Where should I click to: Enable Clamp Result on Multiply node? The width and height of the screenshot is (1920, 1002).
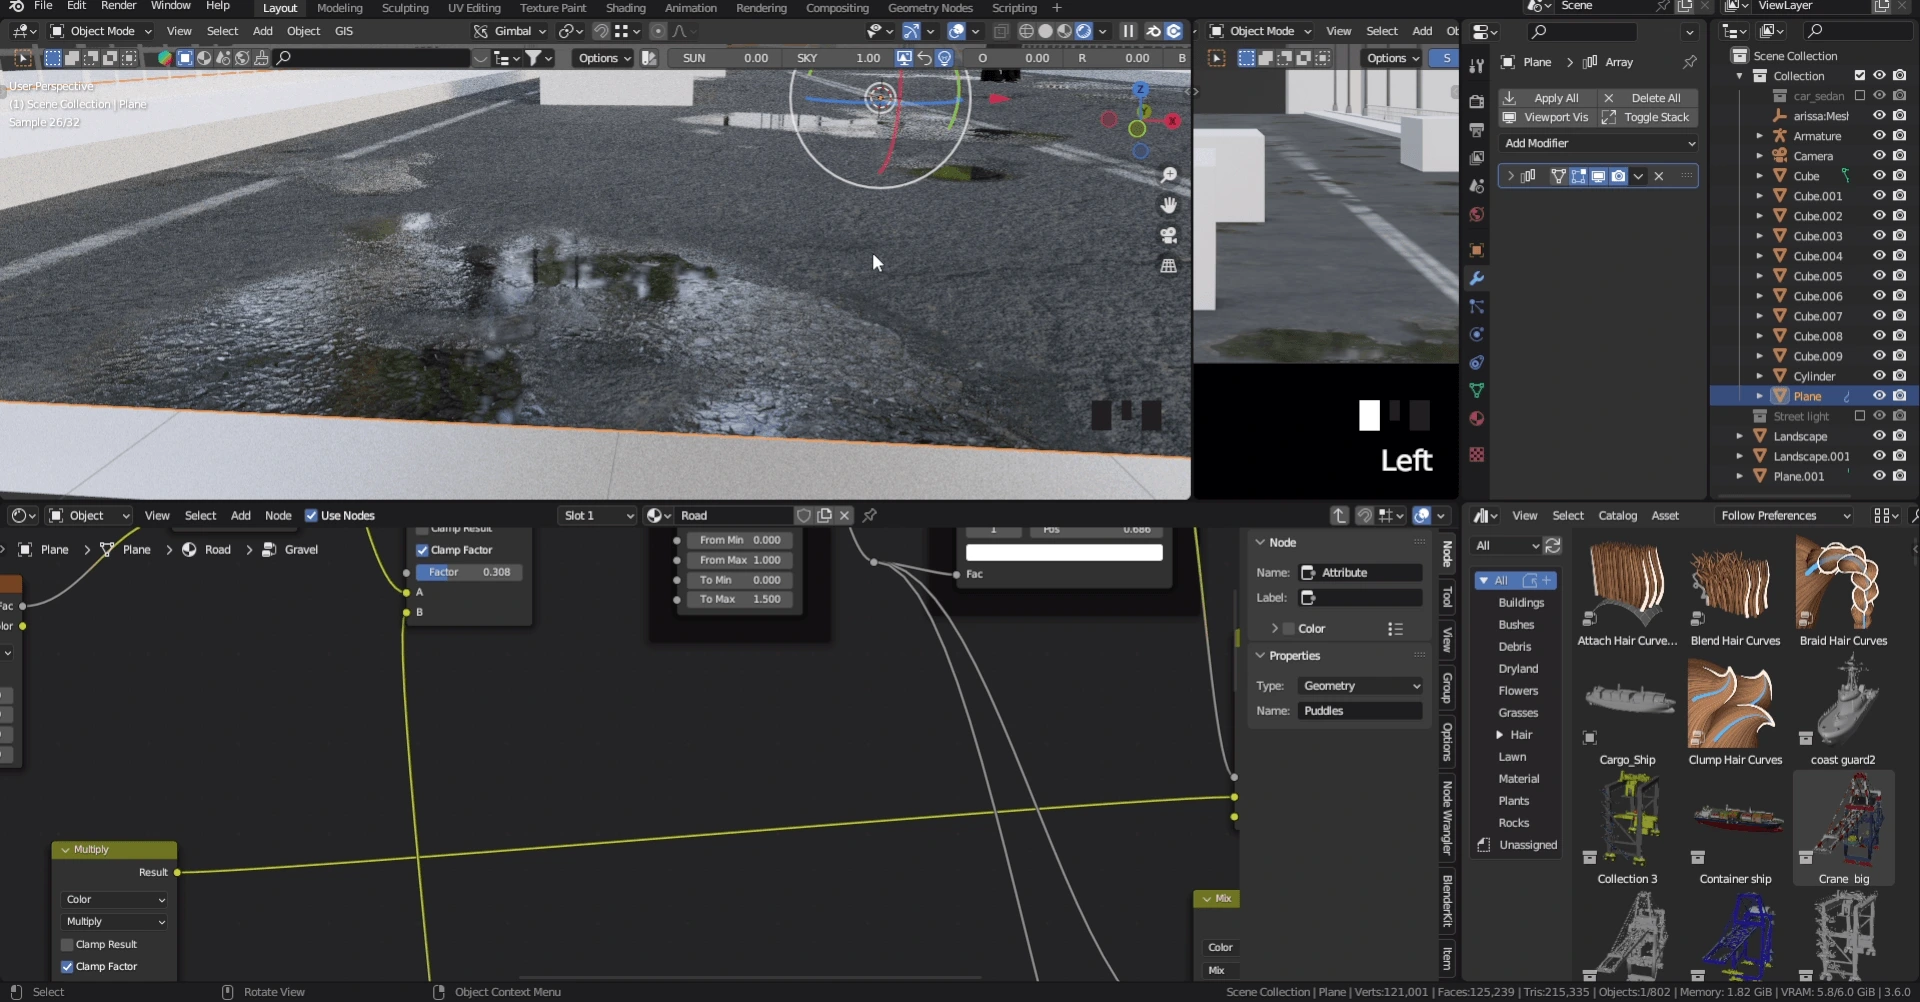click(x=67, y=945)
